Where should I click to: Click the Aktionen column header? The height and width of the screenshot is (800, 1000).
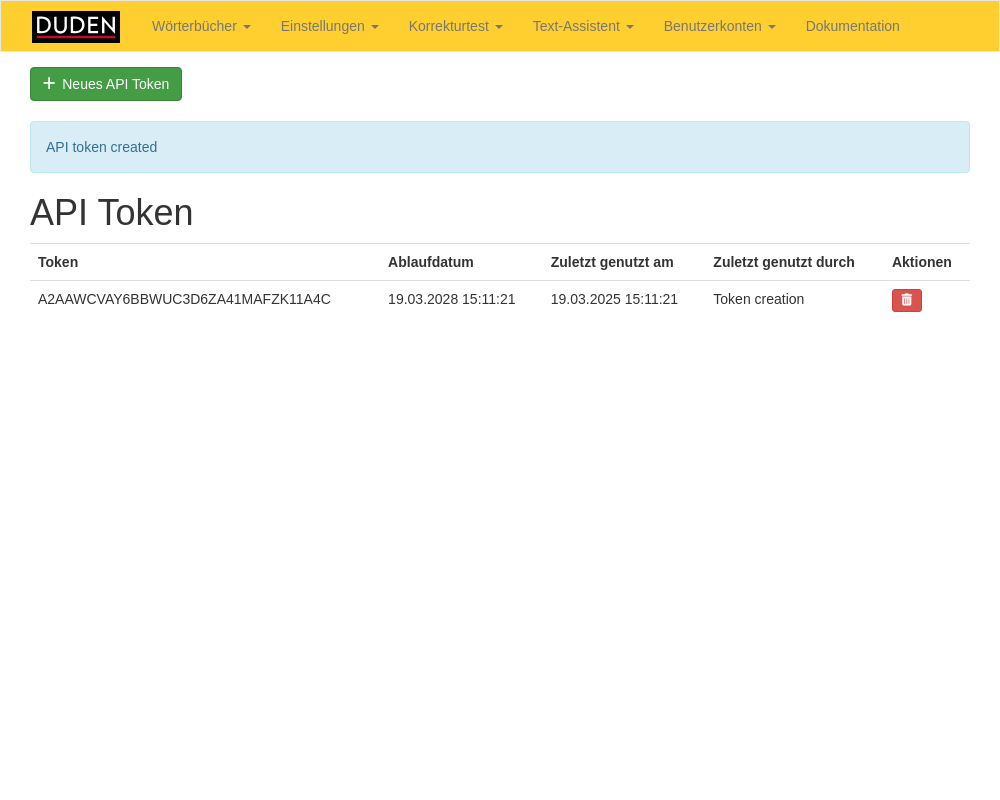click(922, 262)
